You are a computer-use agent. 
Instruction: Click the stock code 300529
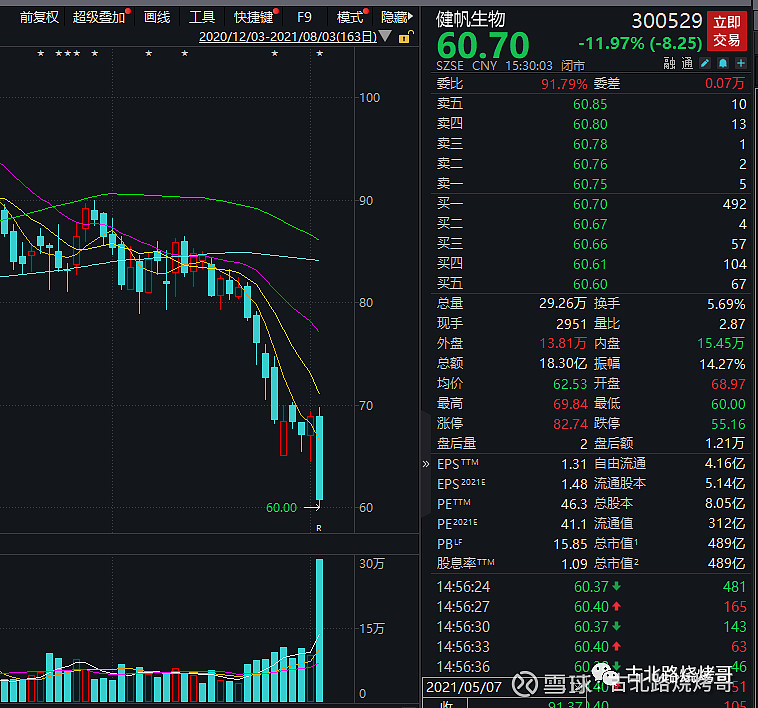[x=667, y=21]
